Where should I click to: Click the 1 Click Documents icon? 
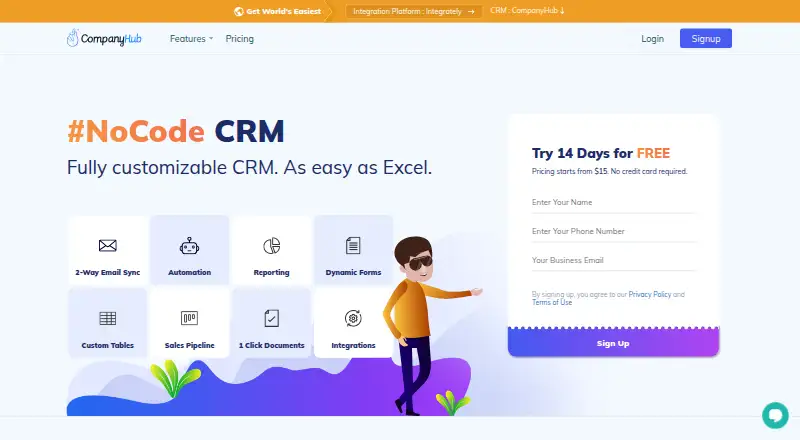pos(271,318)
